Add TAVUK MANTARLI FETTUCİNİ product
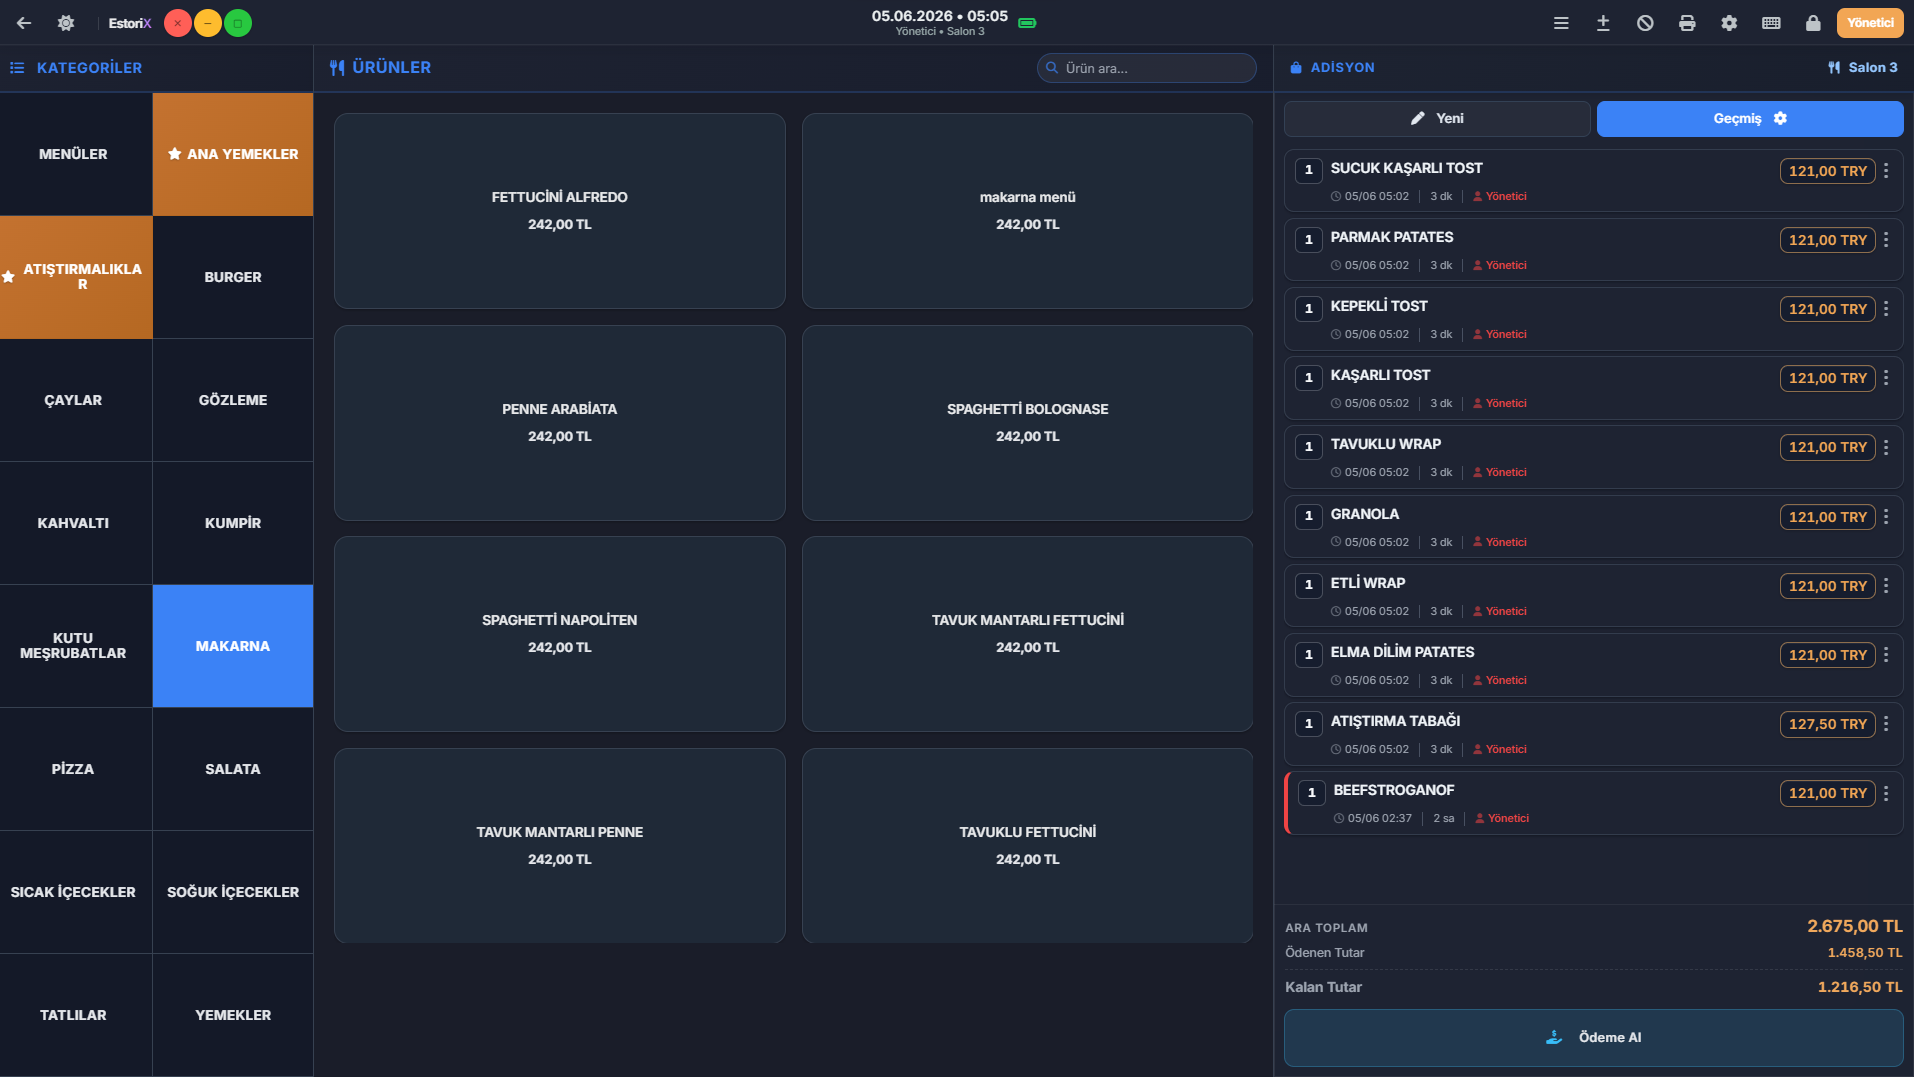The height and width of the screenshot is (1077, 1914). pos(1027,634)
